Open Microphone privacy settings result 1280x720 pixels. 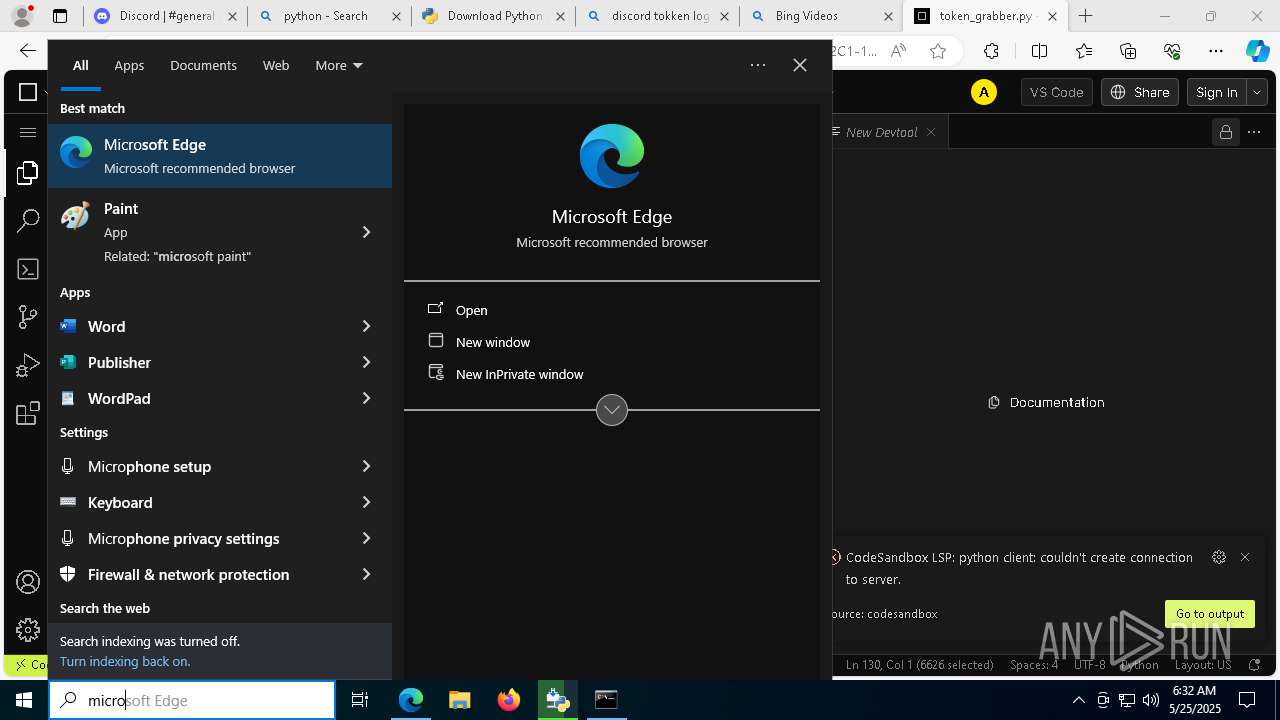(204, 538)
